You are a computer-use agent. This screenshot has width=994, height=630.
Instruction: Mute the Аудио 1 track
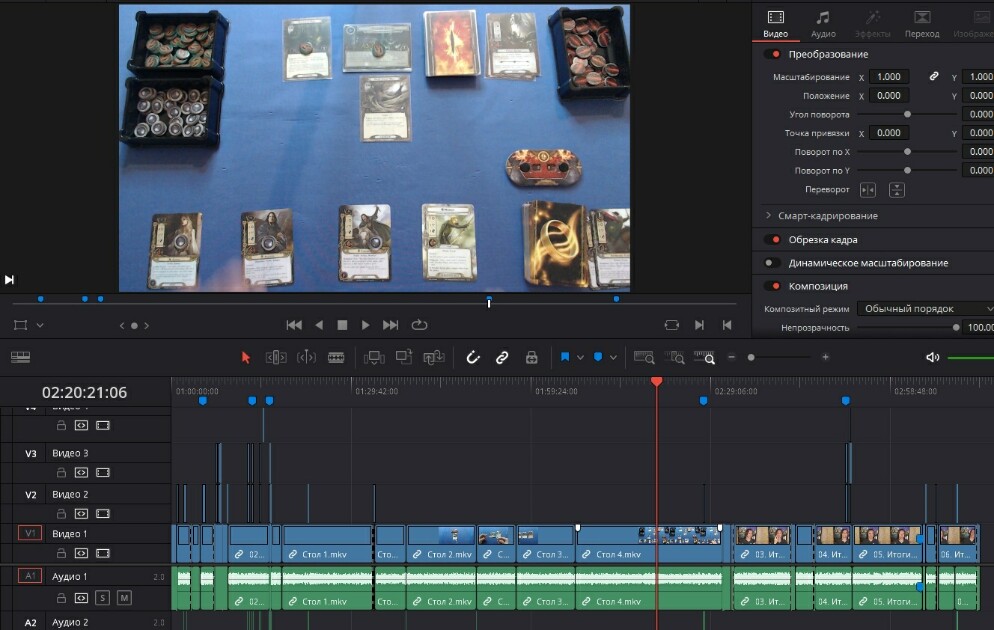pos(124,598)
